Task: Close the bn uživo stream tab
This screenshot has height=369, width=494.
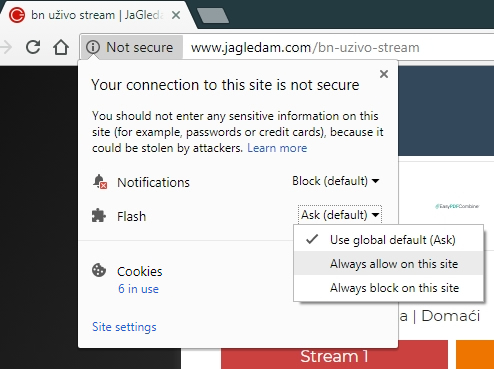Action: (x=176, y=15)
